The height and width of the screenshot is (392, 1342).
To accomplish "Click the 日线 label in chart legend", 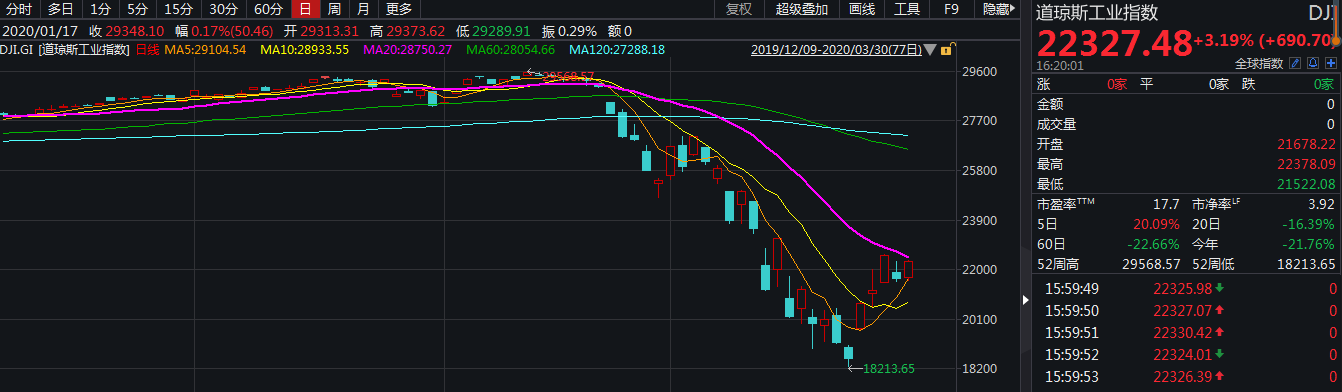I will 147,49.
